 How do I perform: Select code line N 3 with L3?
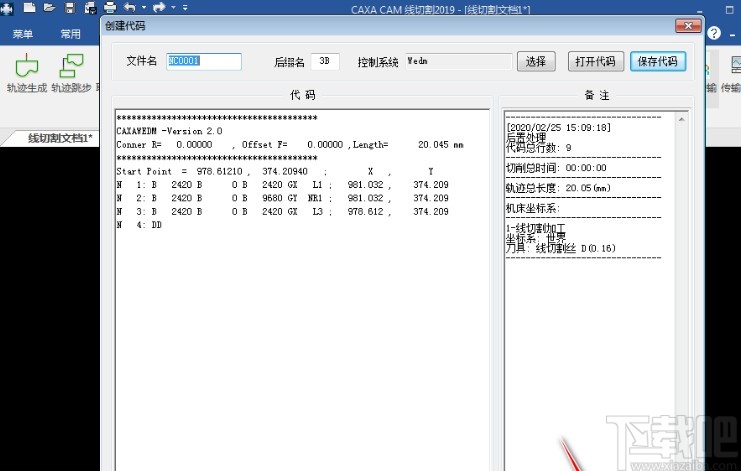[283, 212]
